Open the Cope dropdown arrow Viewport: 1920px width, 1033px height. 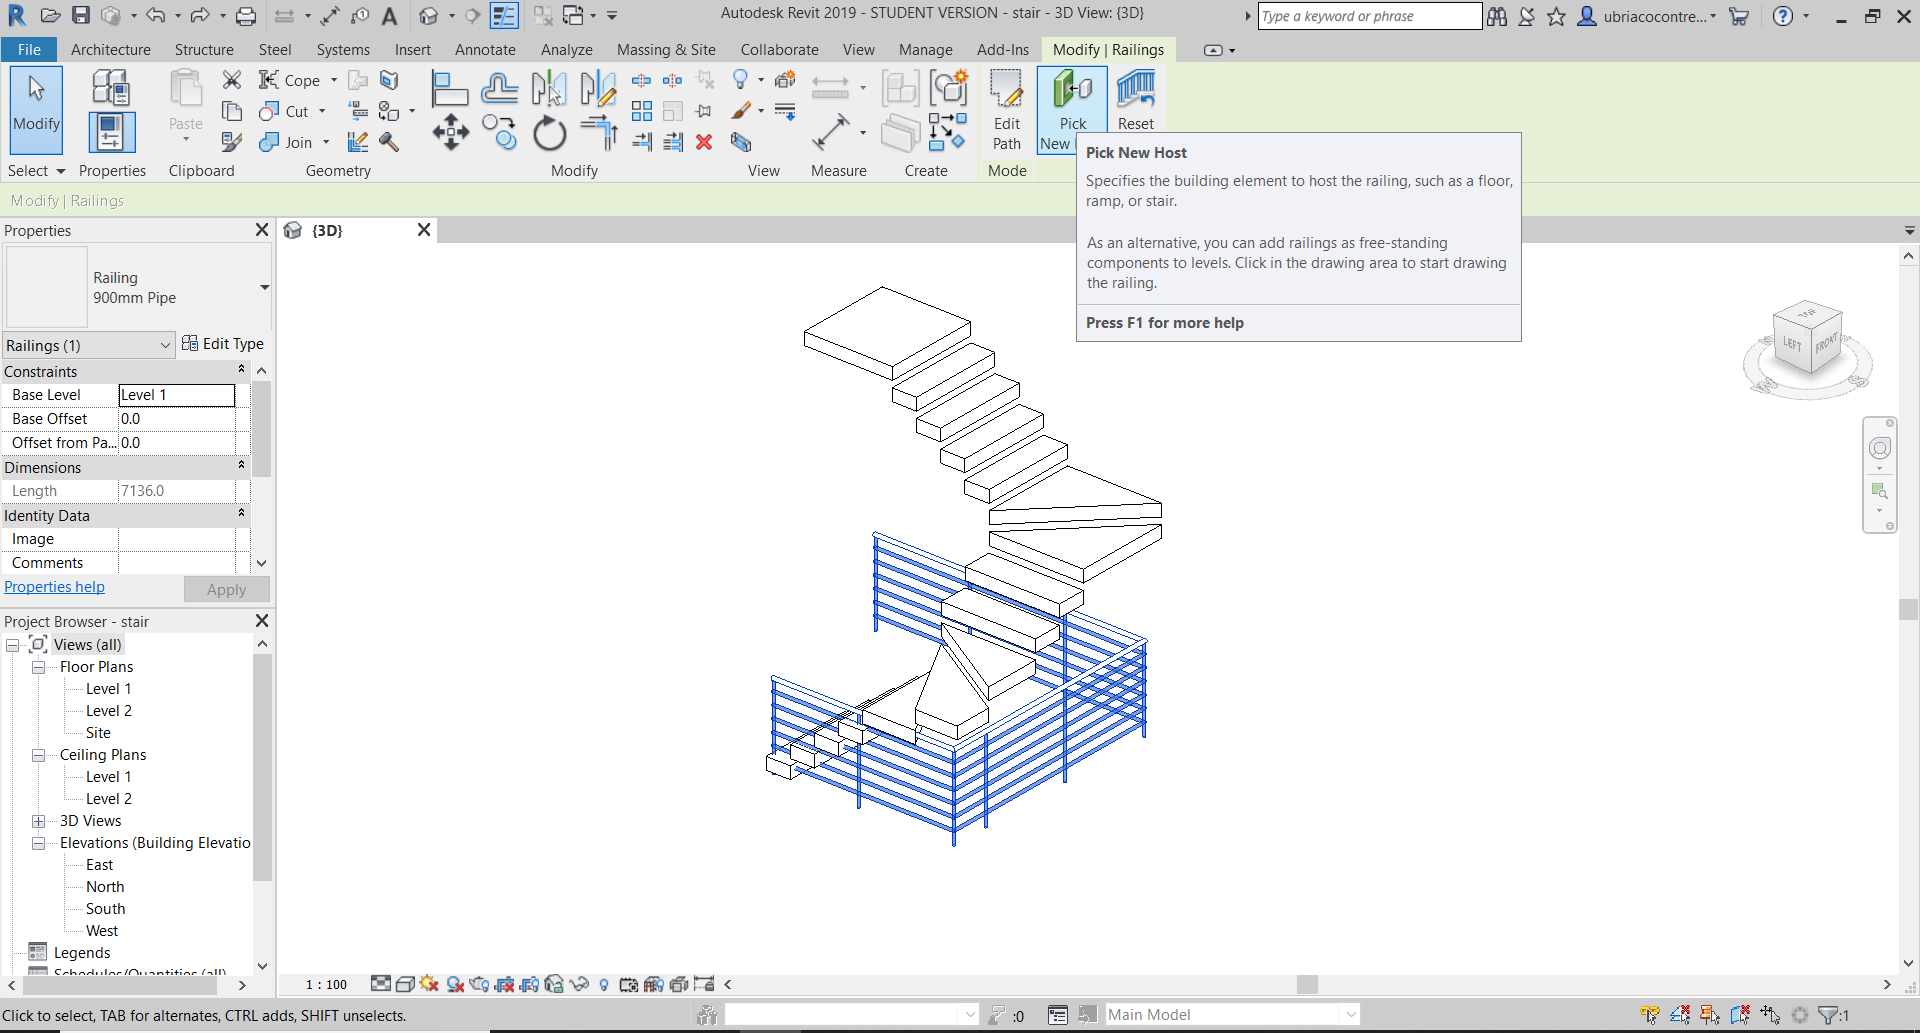point(334,80)
